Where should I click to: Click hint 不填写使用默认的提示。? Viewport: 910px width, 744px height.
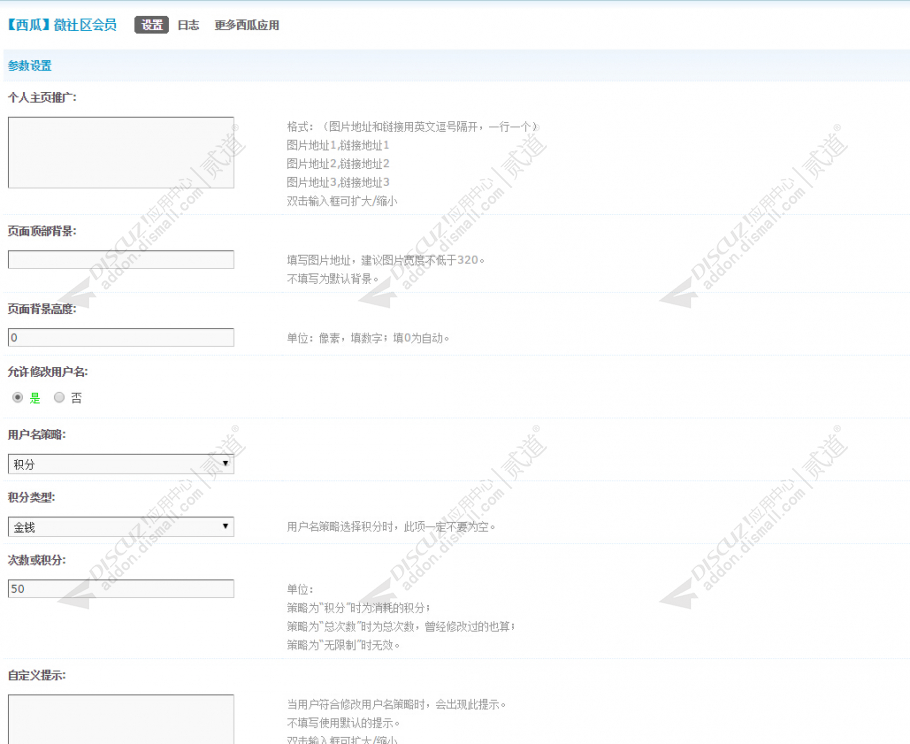[343, 723]
